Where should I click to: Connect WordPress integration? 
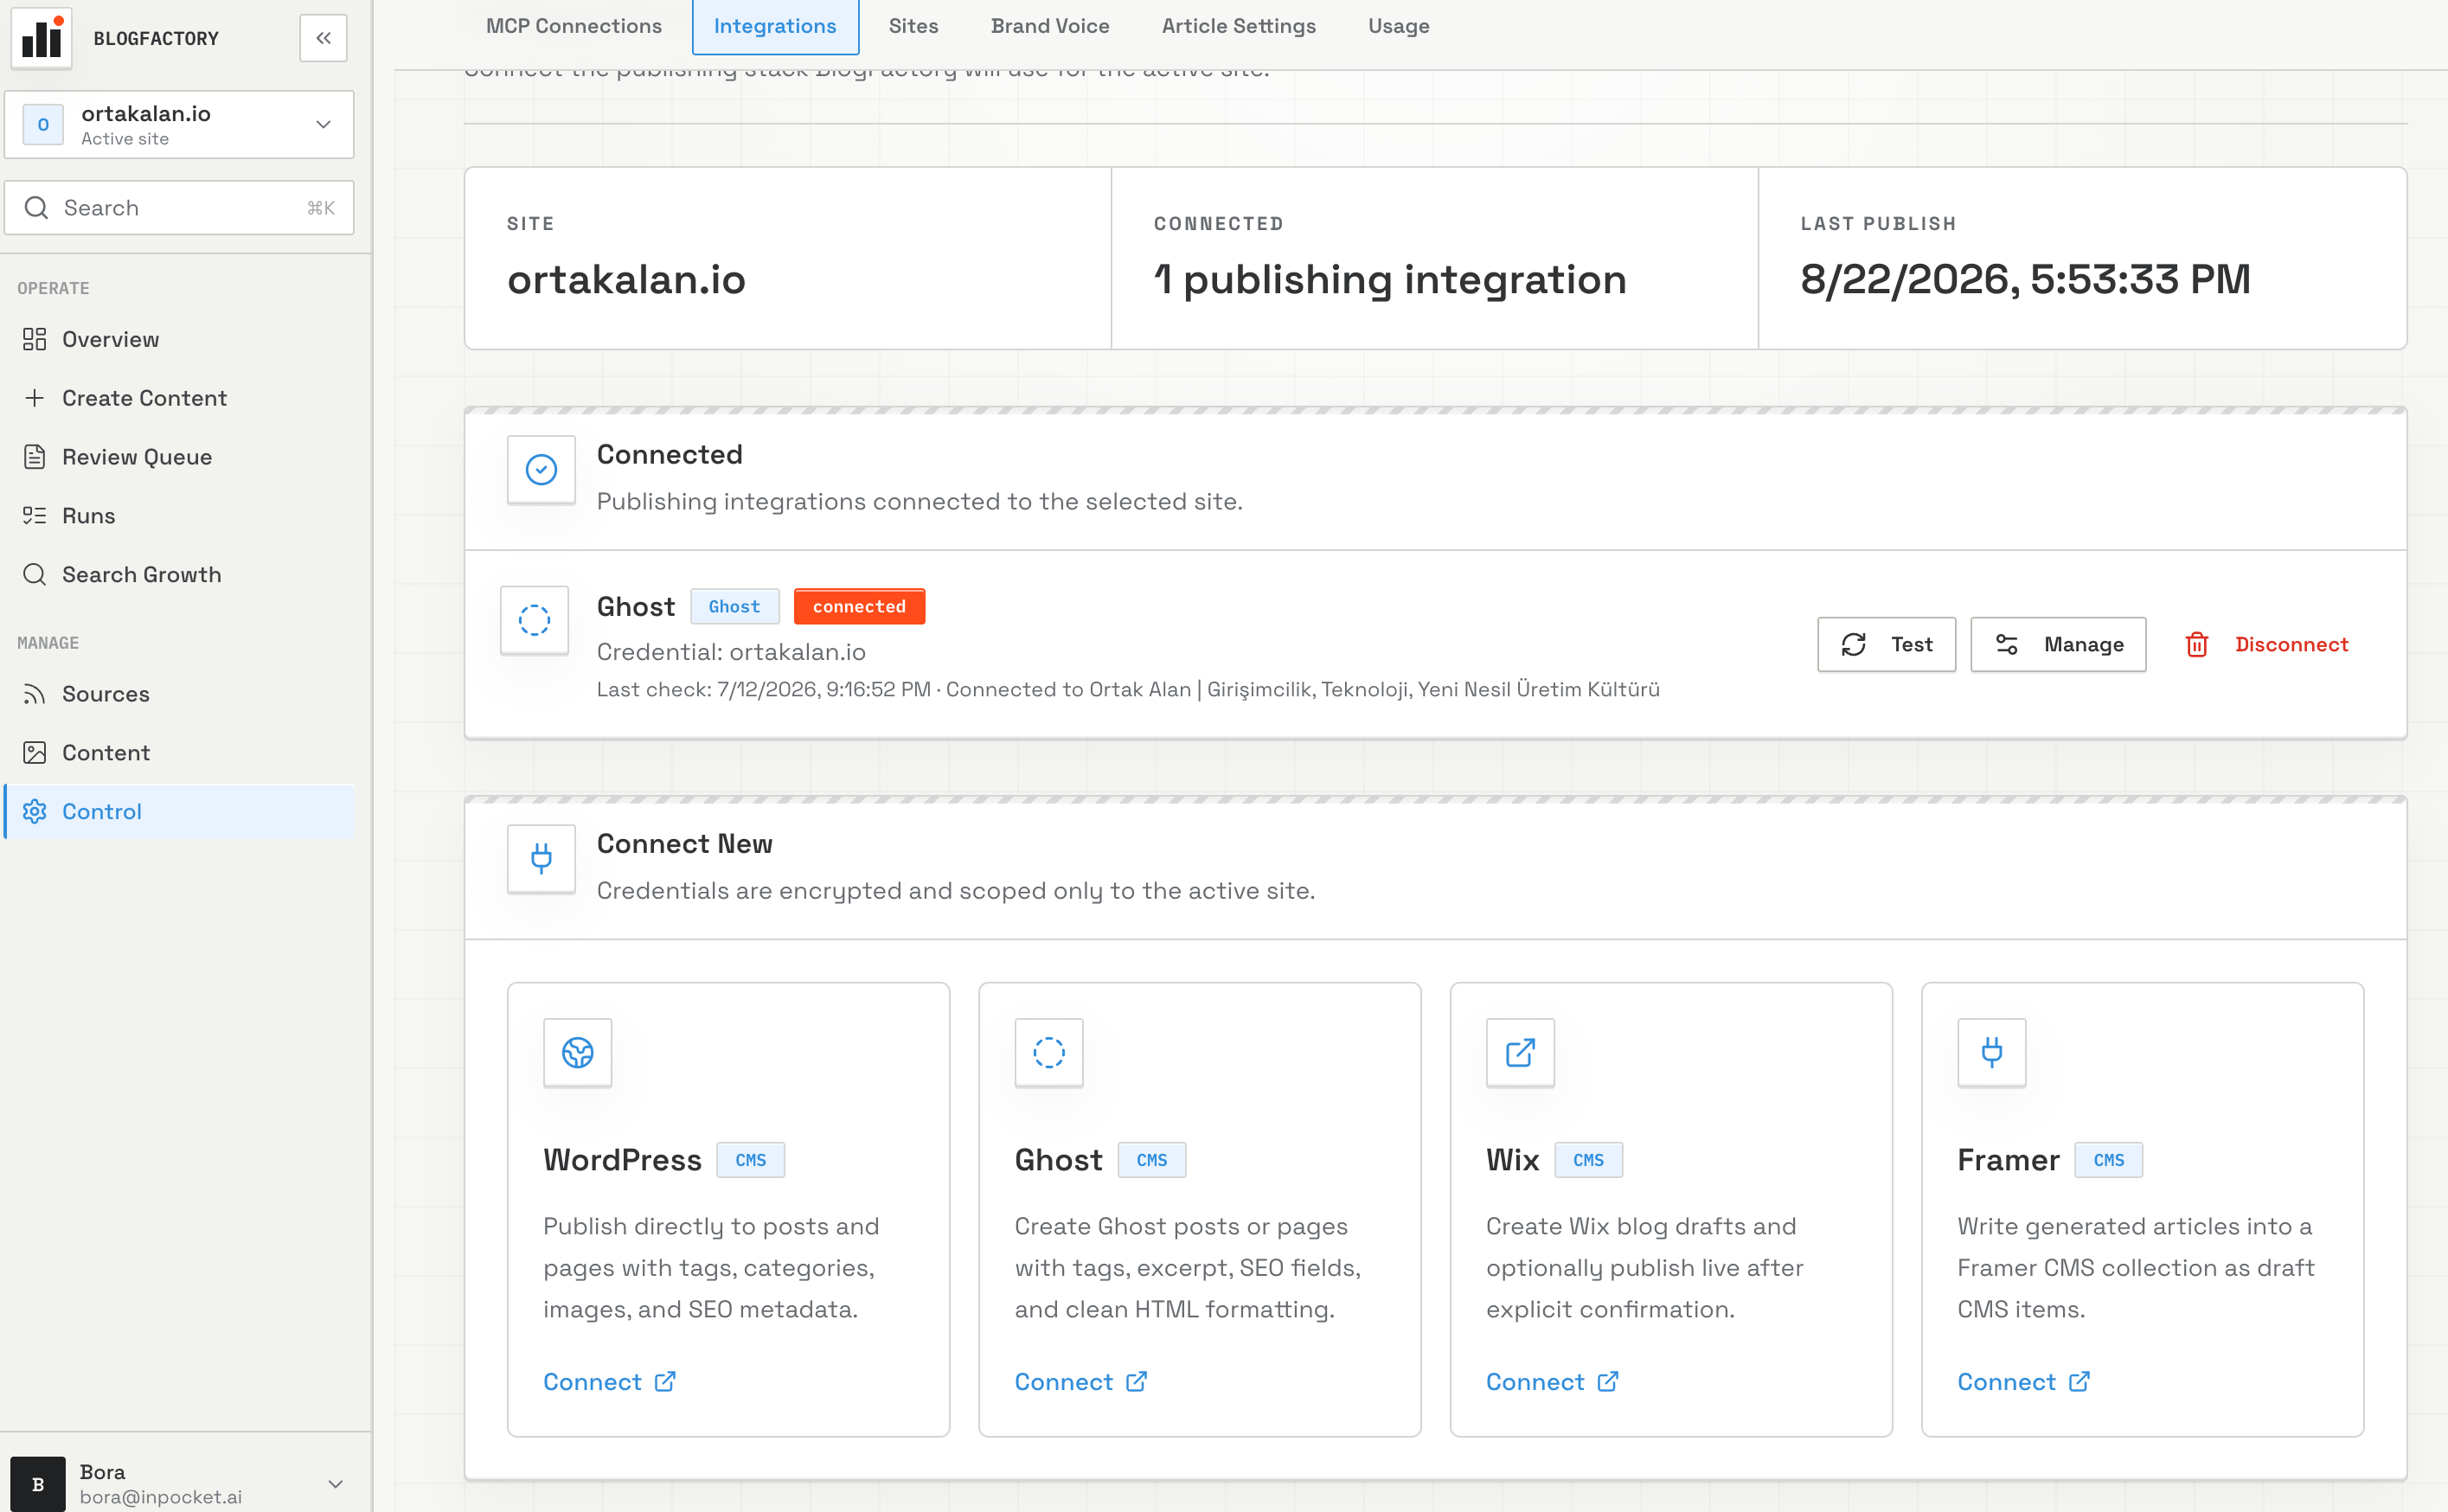[609, 1382]
